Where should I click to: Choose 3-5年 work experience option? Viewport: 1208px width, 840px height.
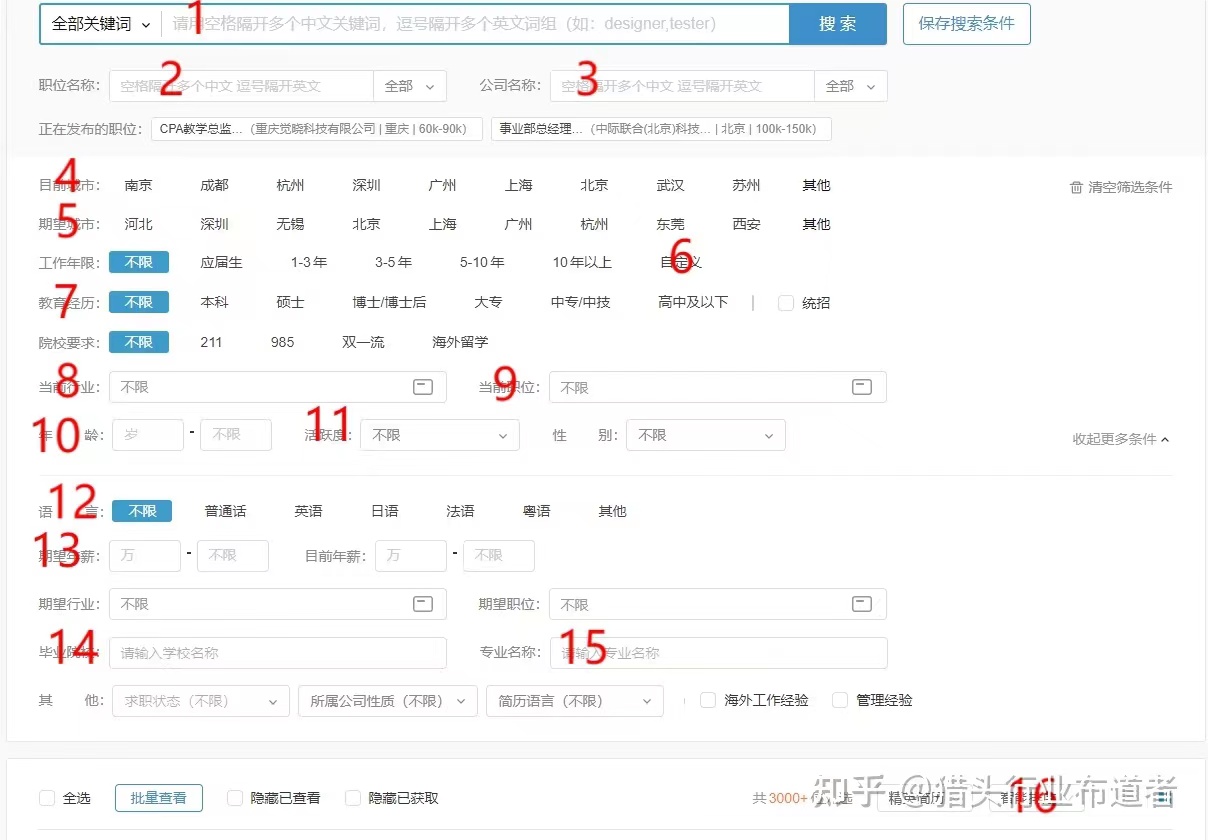point(393,262)
